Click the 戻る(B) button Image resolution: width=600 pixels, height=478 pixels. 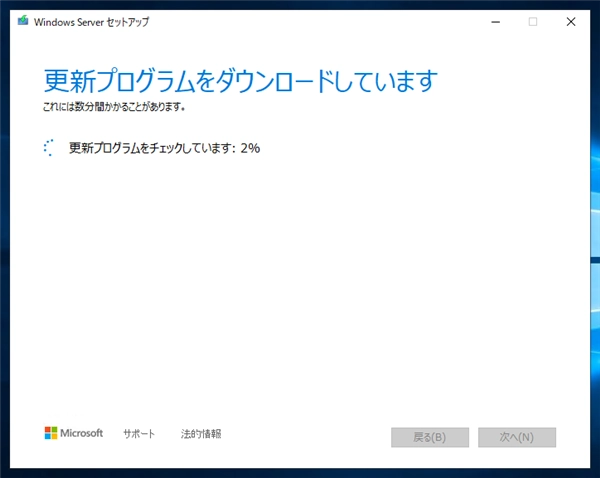point(430,437)
